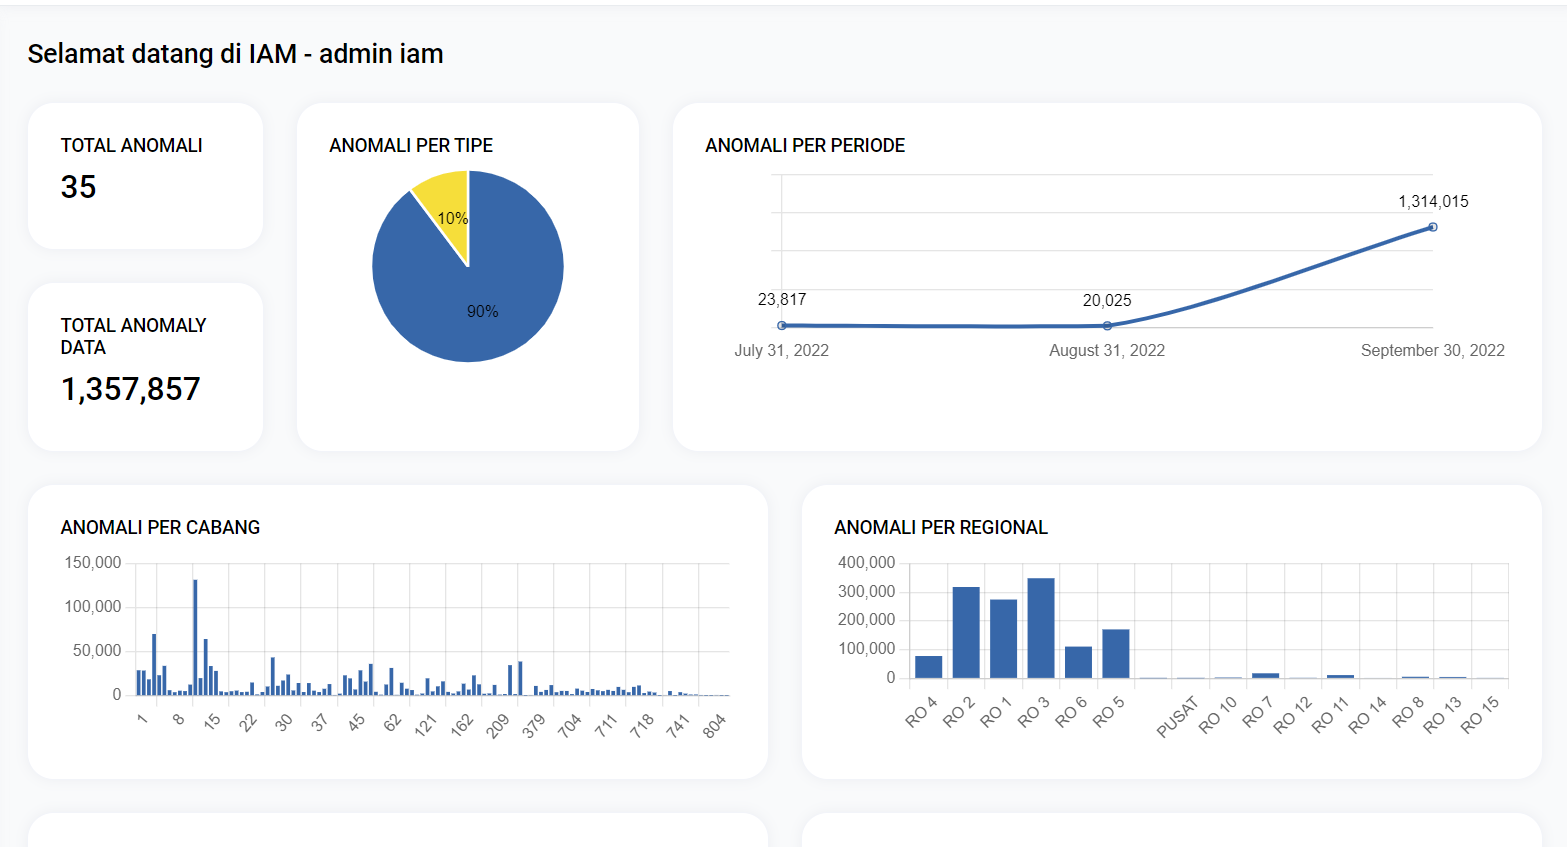Click the 150,000 y-axis label in cabang chart
1567x847 pixels.
pyautogui.click(x=93, y=562)
